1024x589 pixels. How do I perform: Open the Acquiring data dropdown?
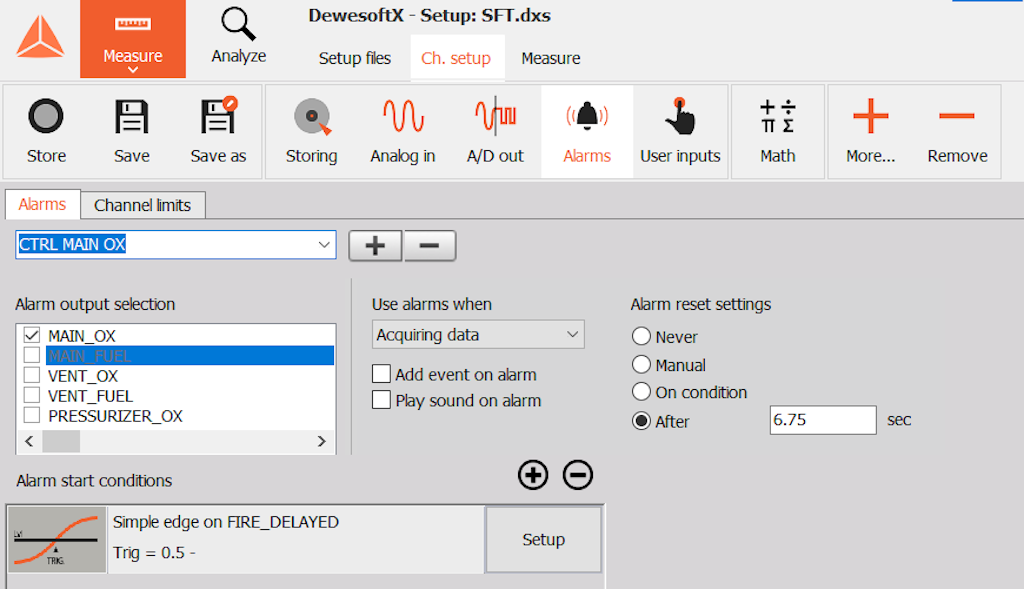[x=478, y=334]
